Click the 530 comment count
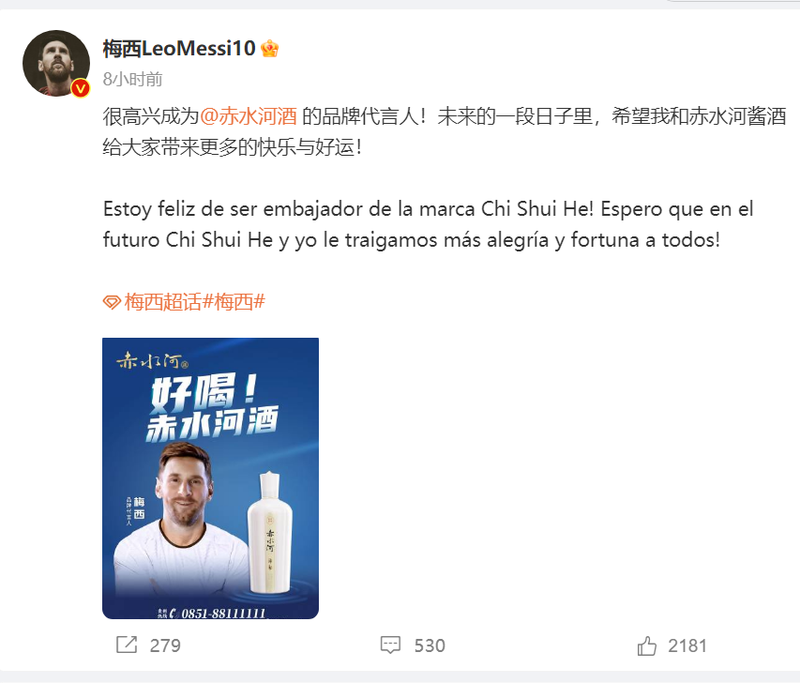Screen dimensions: 800x683 pos(430,645)
